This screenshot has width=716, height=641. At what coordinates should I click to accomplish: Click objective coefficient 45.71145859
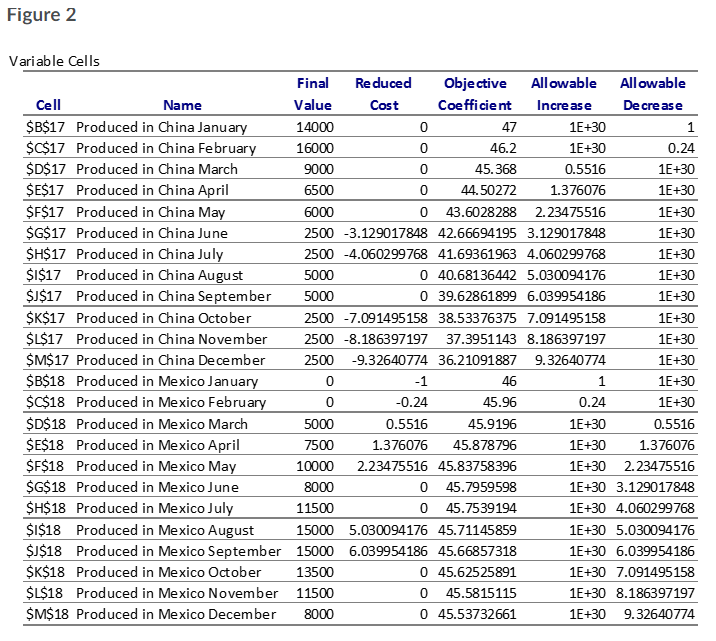[477, 530]
